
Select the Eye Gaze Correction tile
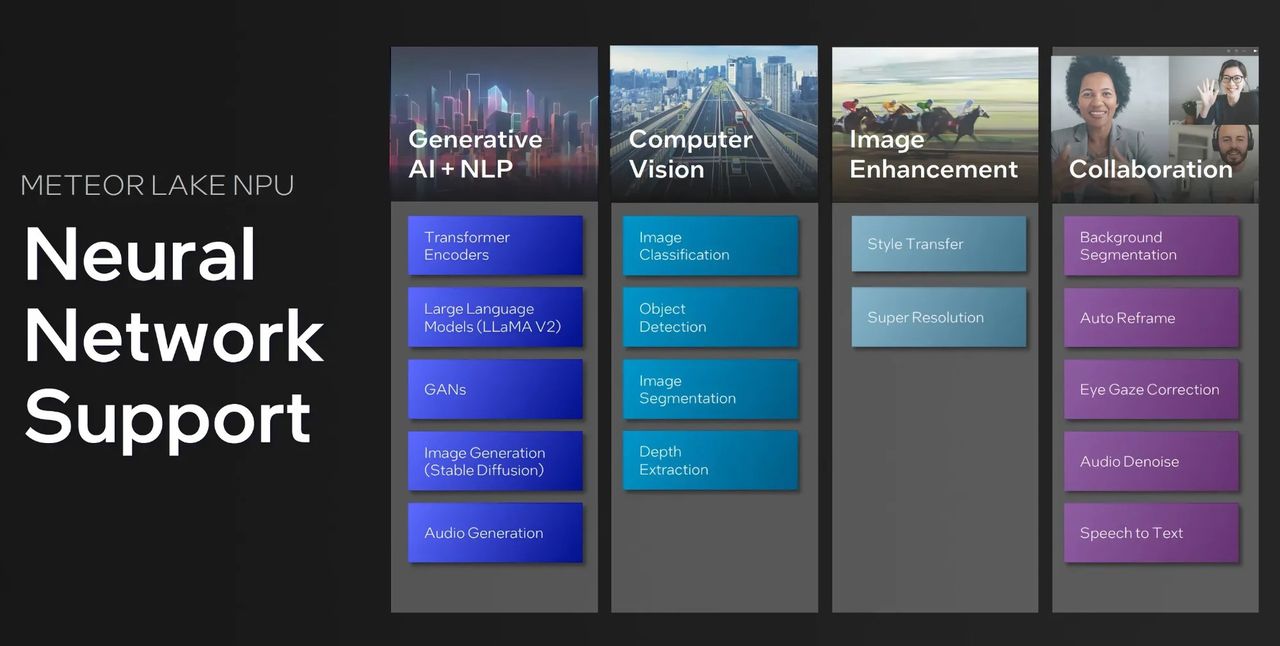1151,390
